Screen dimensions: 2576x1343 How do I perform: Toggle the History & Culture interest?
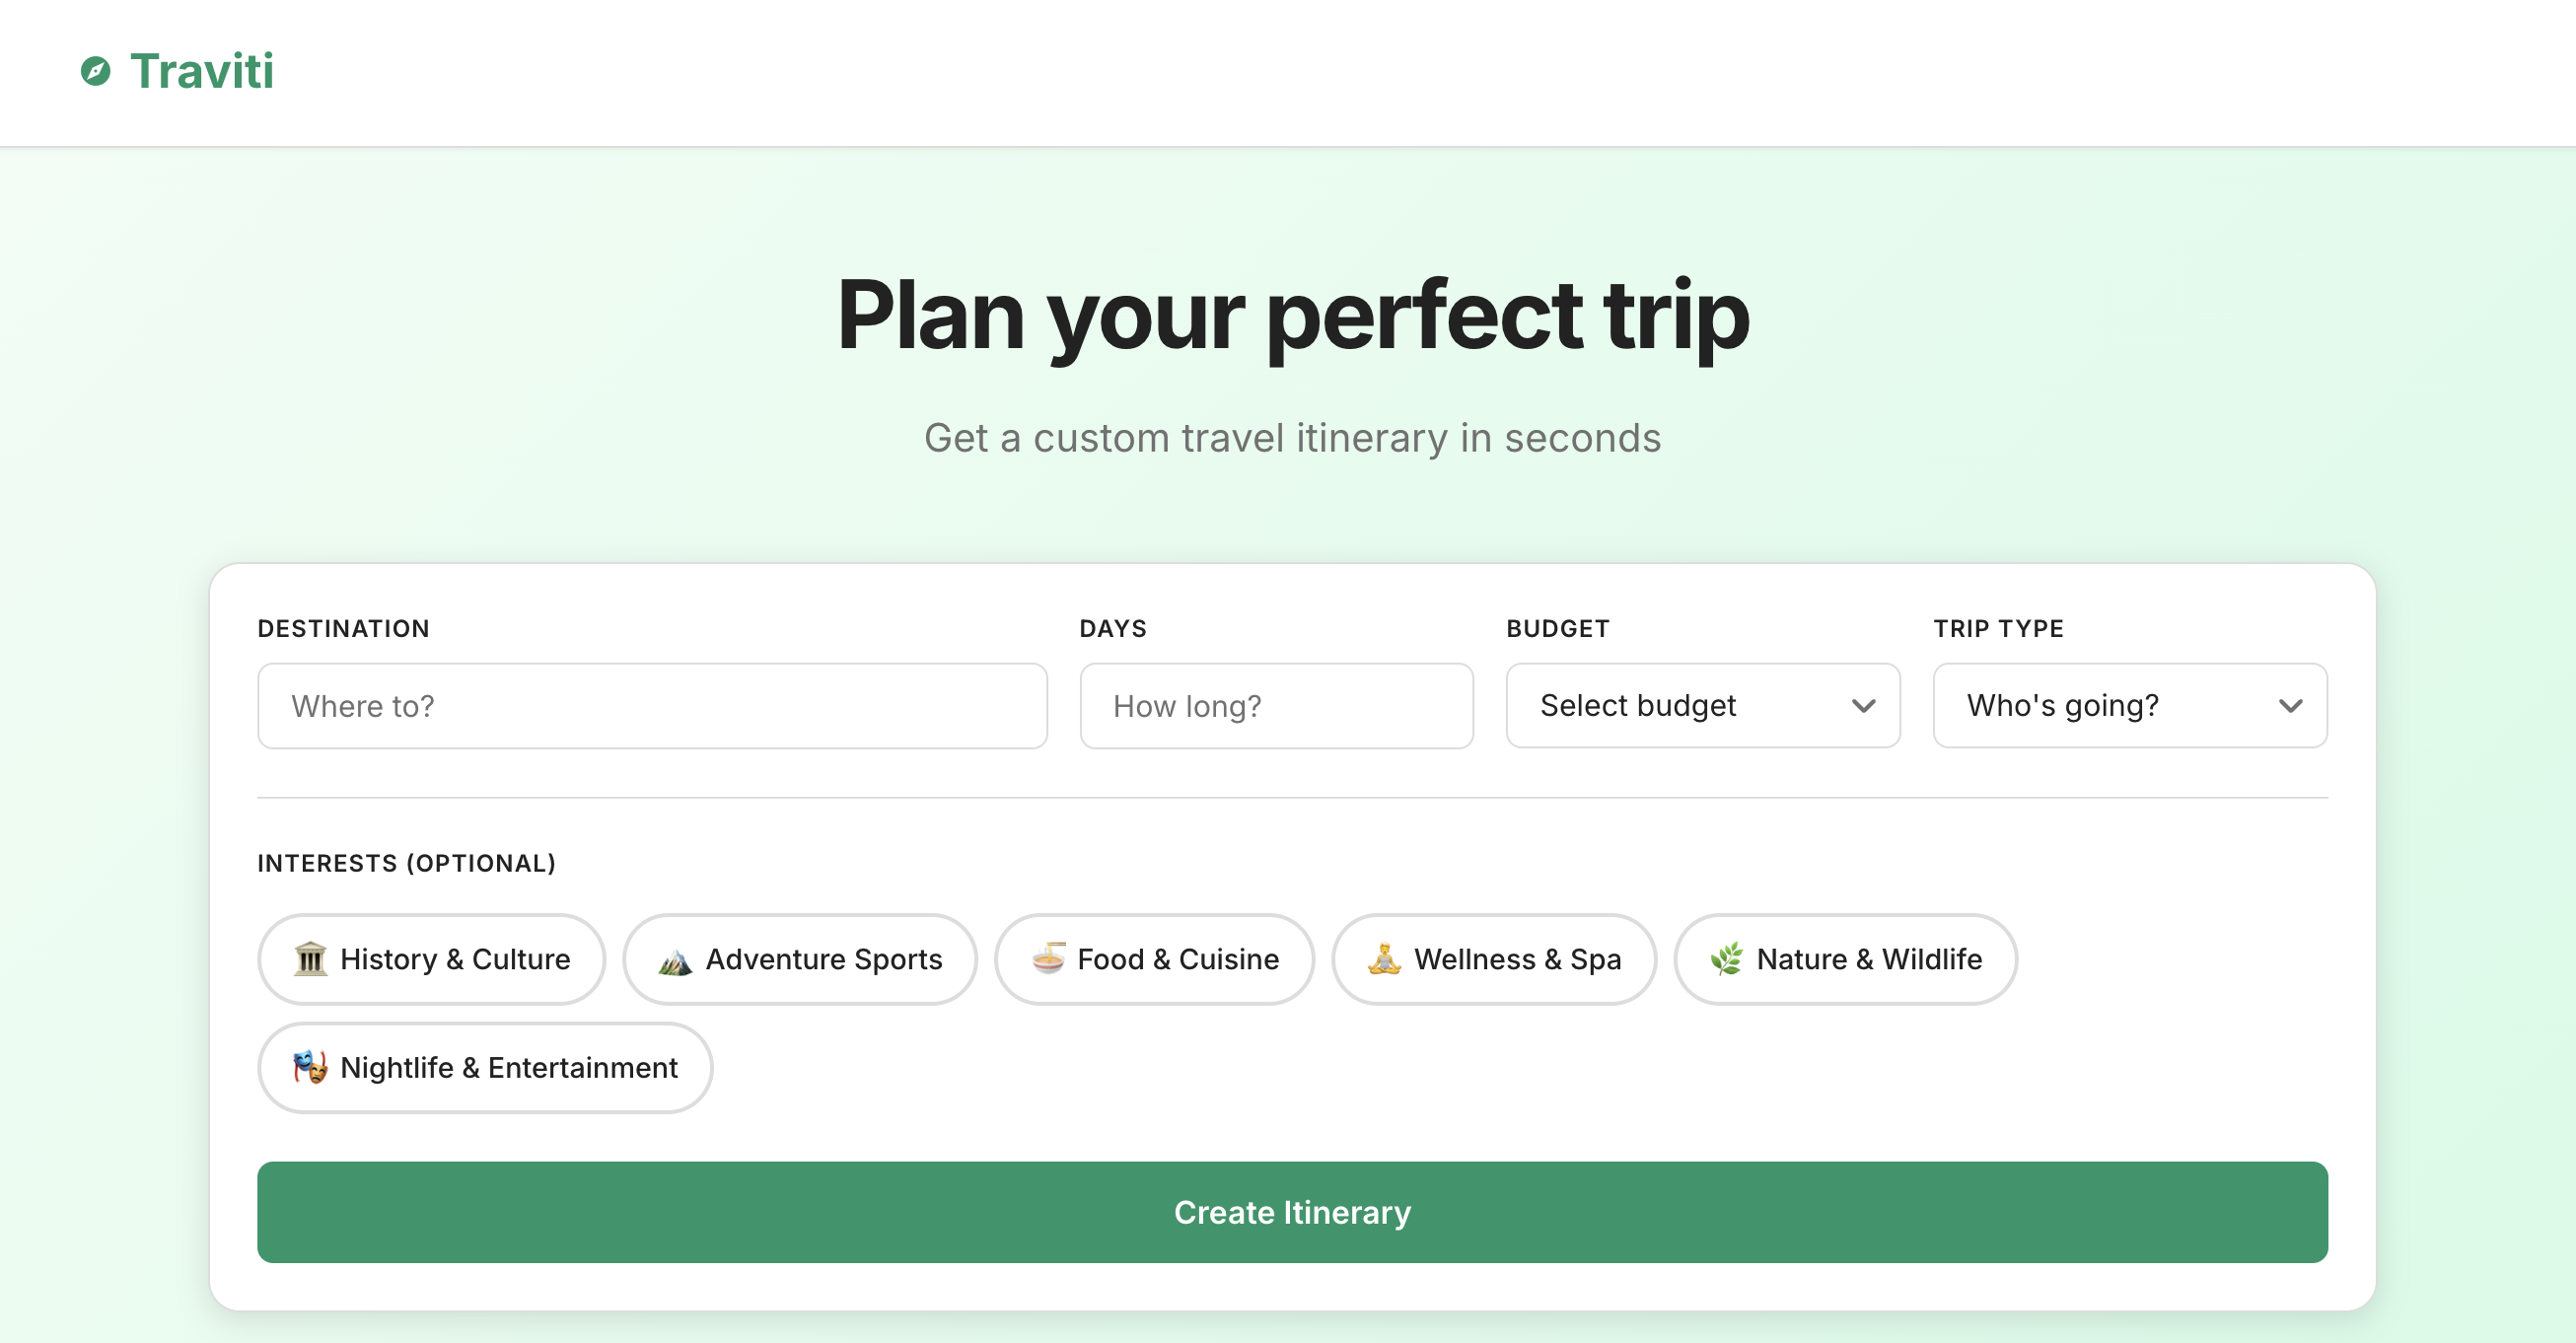click(432, 959)
